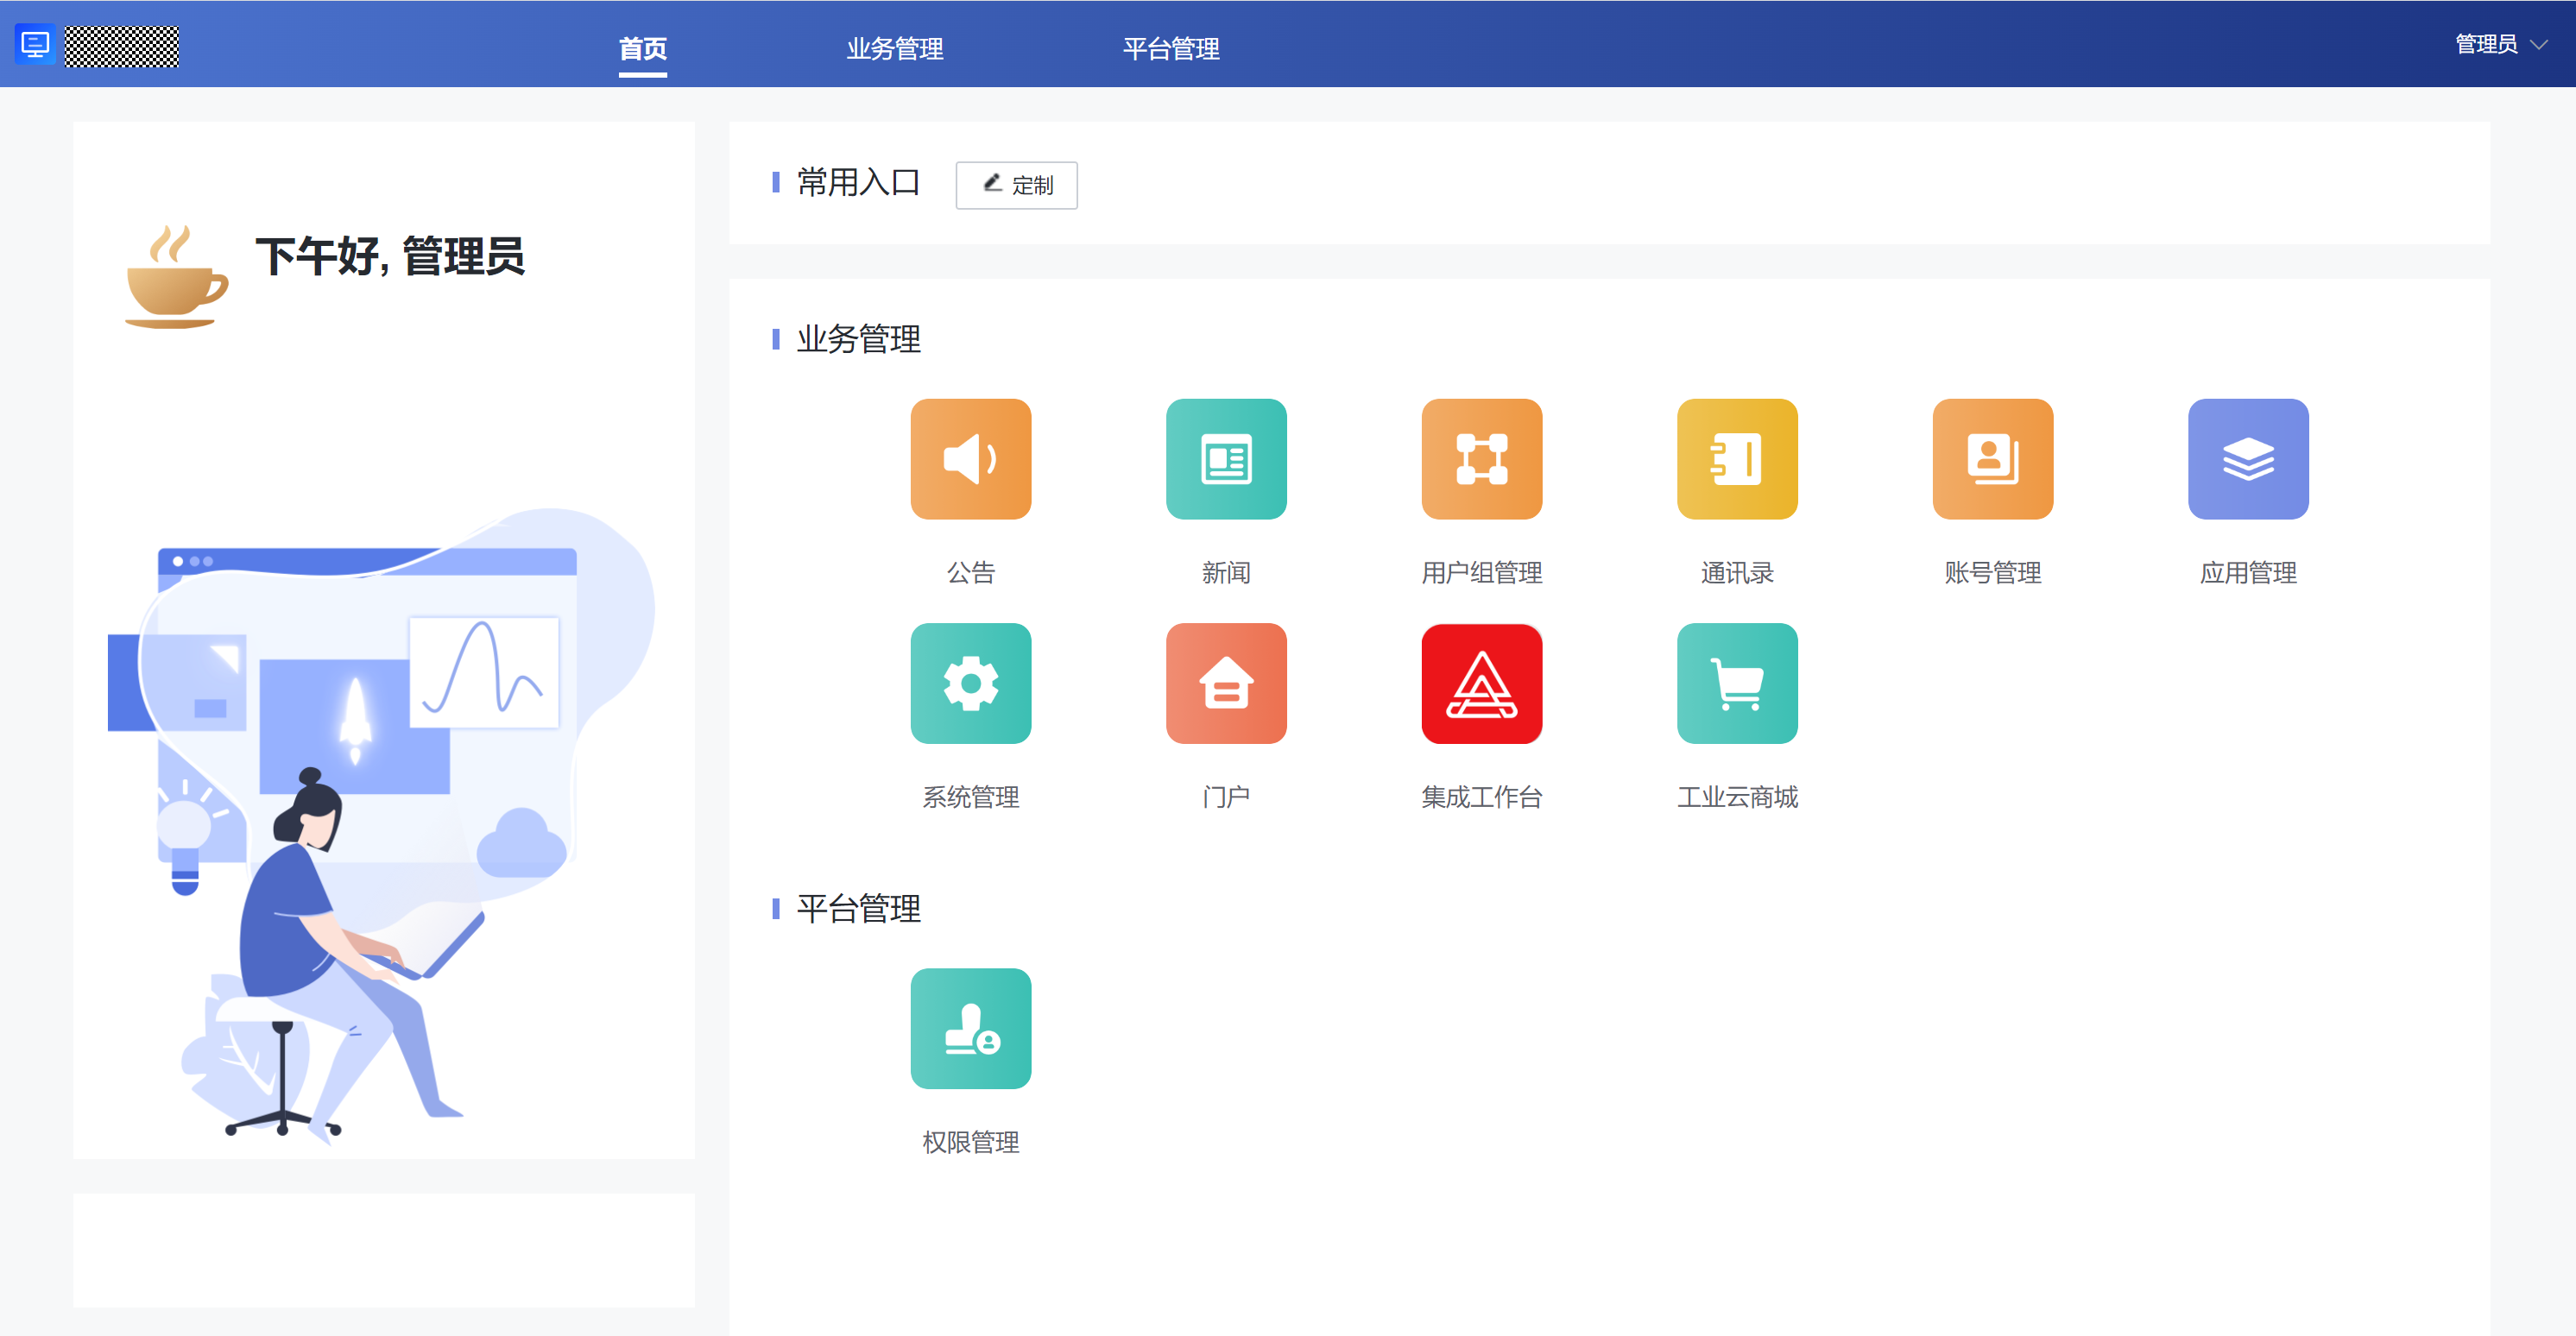Expand the 管理员 user dropdown
2576x1336 pixels.
tap(2500, 44)
